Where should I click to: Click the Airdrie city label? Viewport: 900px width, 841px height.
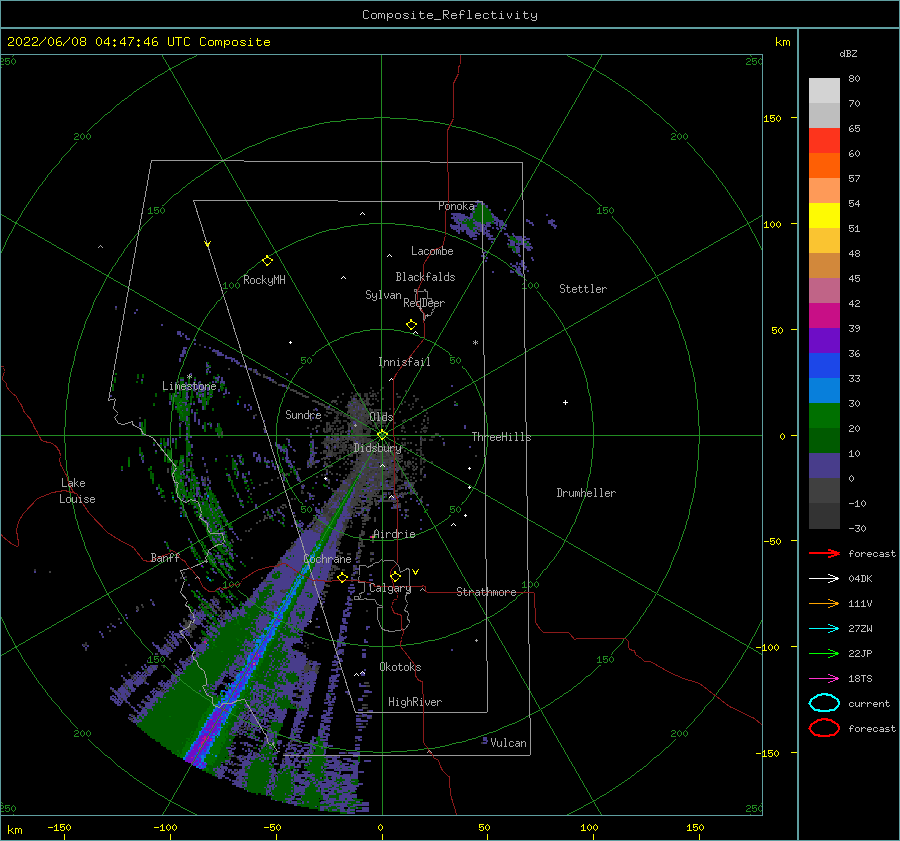pos(394,534)
